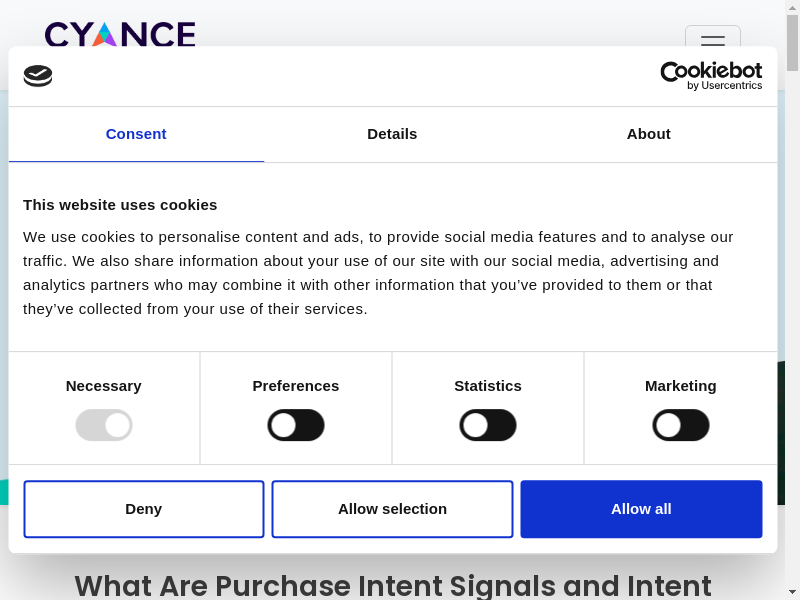This screenshot has height=600, width=800.
Task: Click the page scrollbar down arrow
Action: click(x=792, y=592)
